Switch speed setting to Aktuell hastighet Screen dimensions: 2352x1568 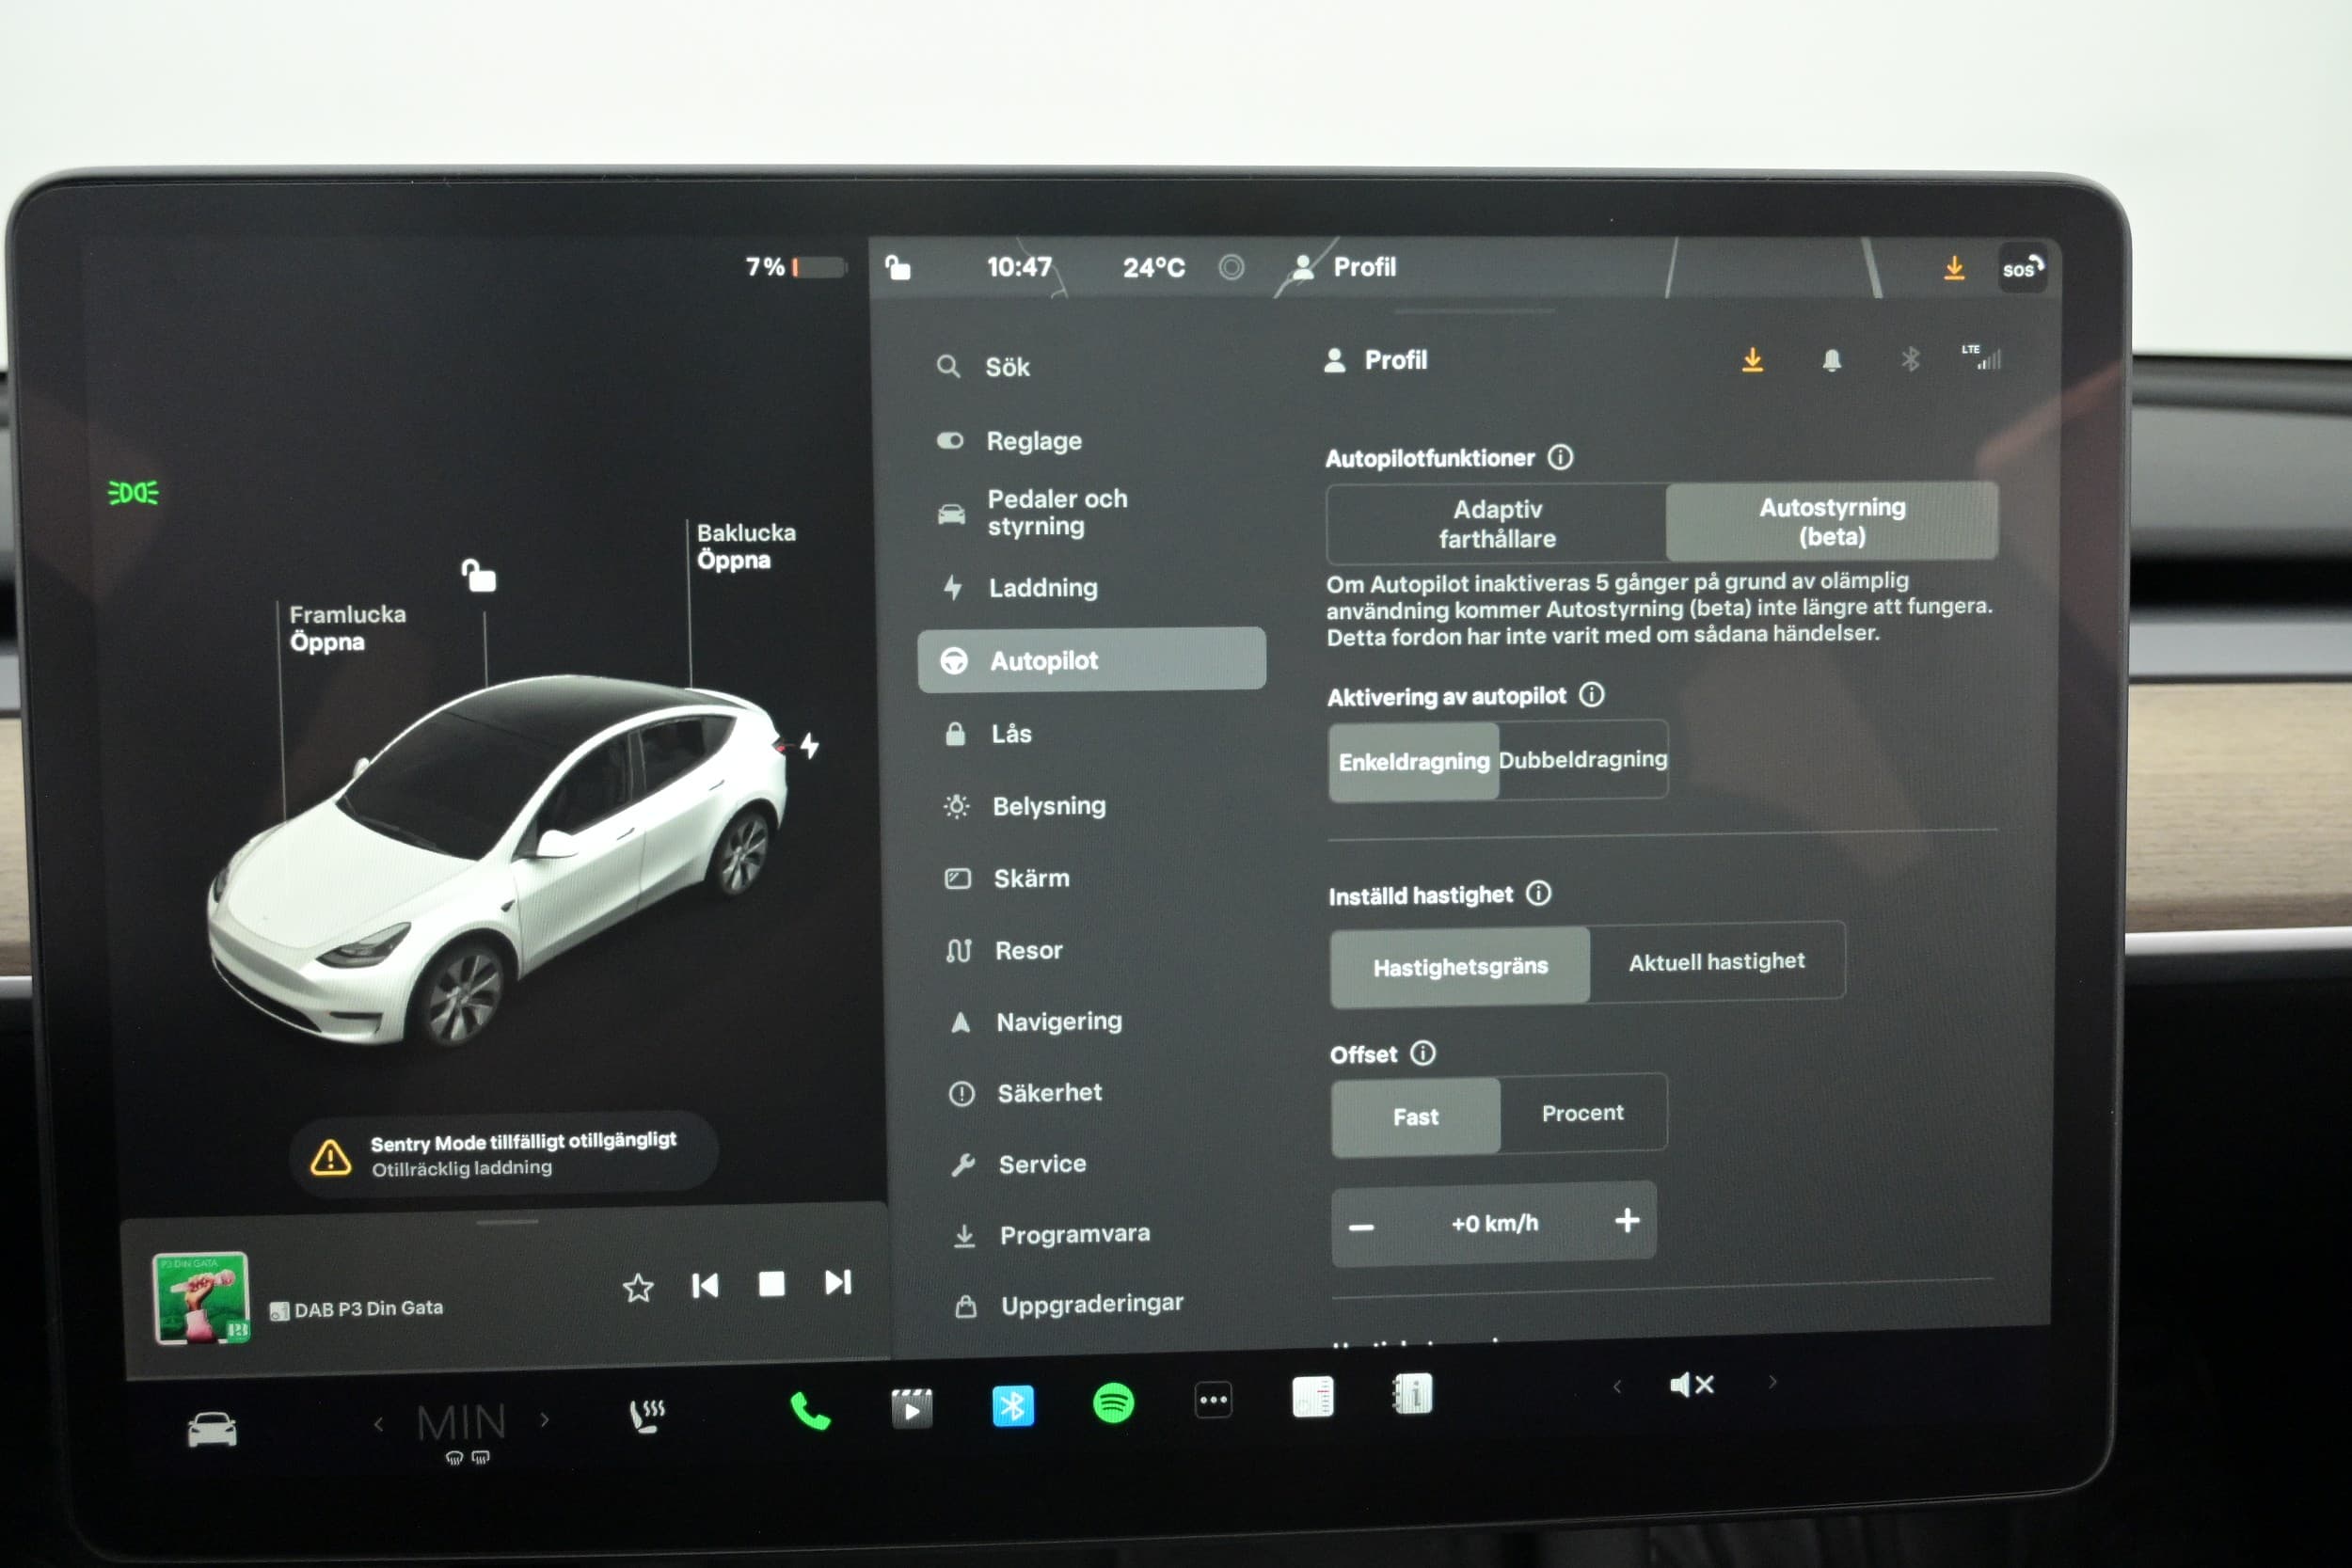pyautogui.click(x=1716, y=962)
